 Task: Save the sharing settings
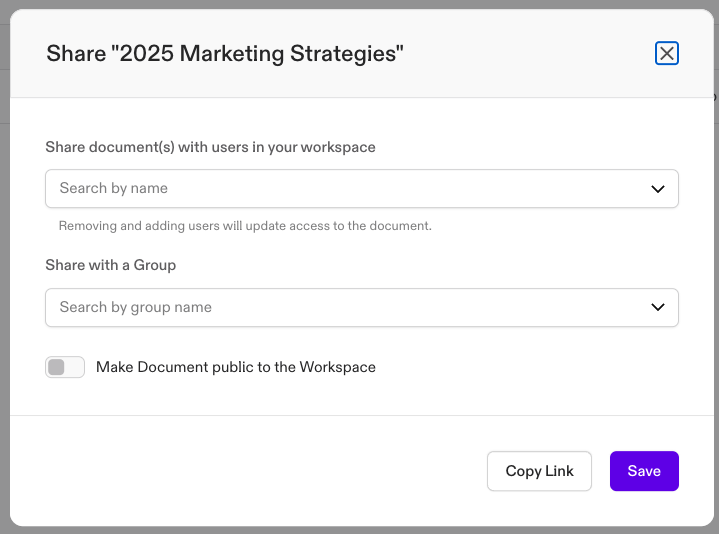644,471
